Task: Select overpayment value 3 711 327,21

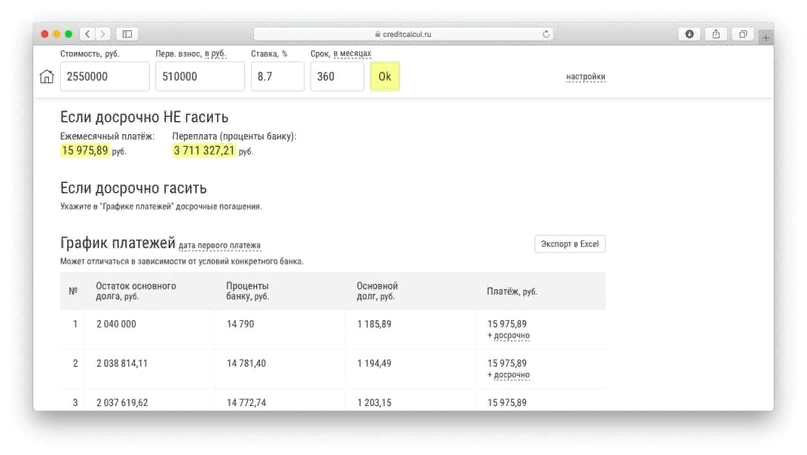Action: click(204, 150)
